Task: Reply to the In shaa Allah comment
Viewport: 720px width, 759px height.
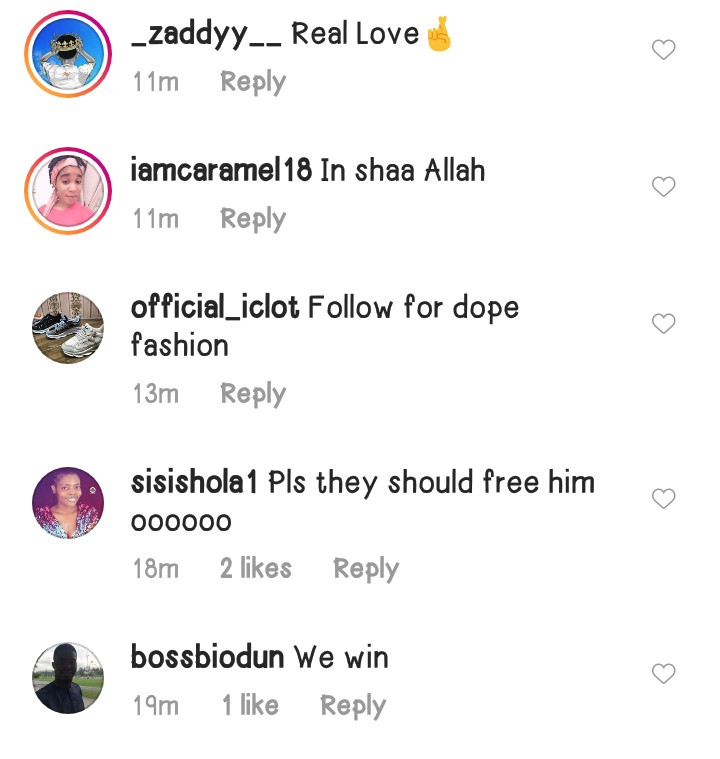Action: [253, 219]
